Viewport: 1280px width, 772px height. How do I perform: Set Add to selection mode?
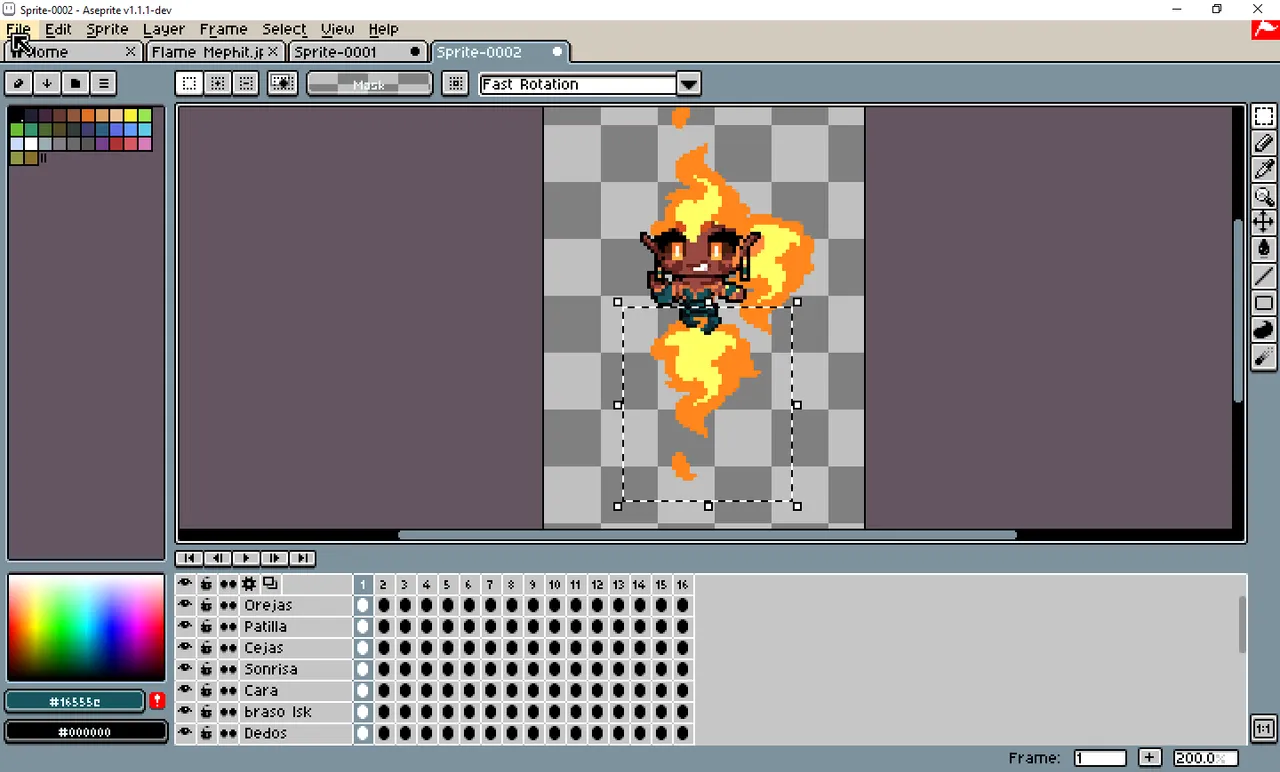pyautogui.click(x=217, y=84)
